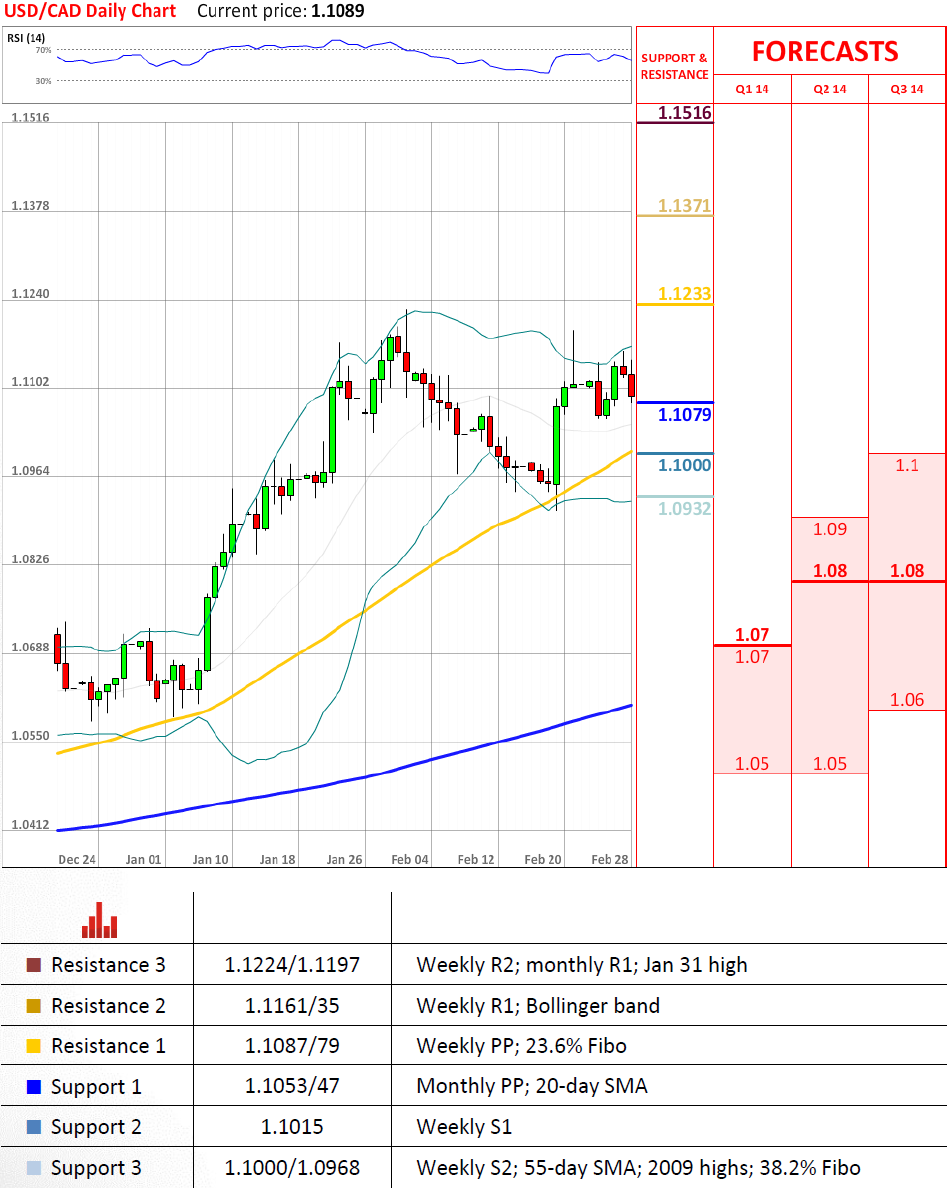Select the 1.1516 resistance level label
This screenshot has width=948, height=1188.
pyautogui.click(x=685, y=113)
